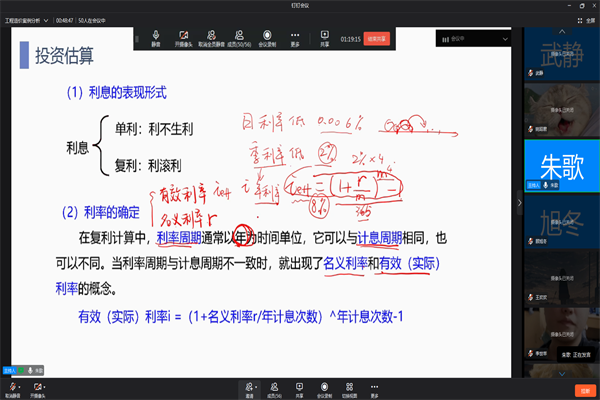
Task: Select the cat avatar participant tile
Action: click(561, 110)
